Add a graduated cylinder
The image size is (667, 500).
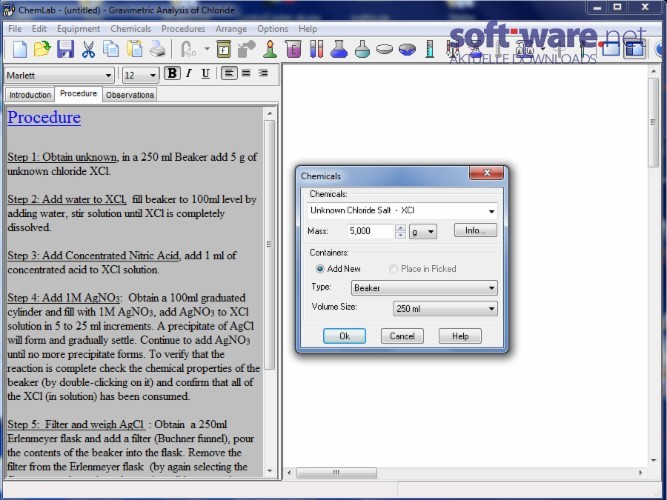point(430,49)
